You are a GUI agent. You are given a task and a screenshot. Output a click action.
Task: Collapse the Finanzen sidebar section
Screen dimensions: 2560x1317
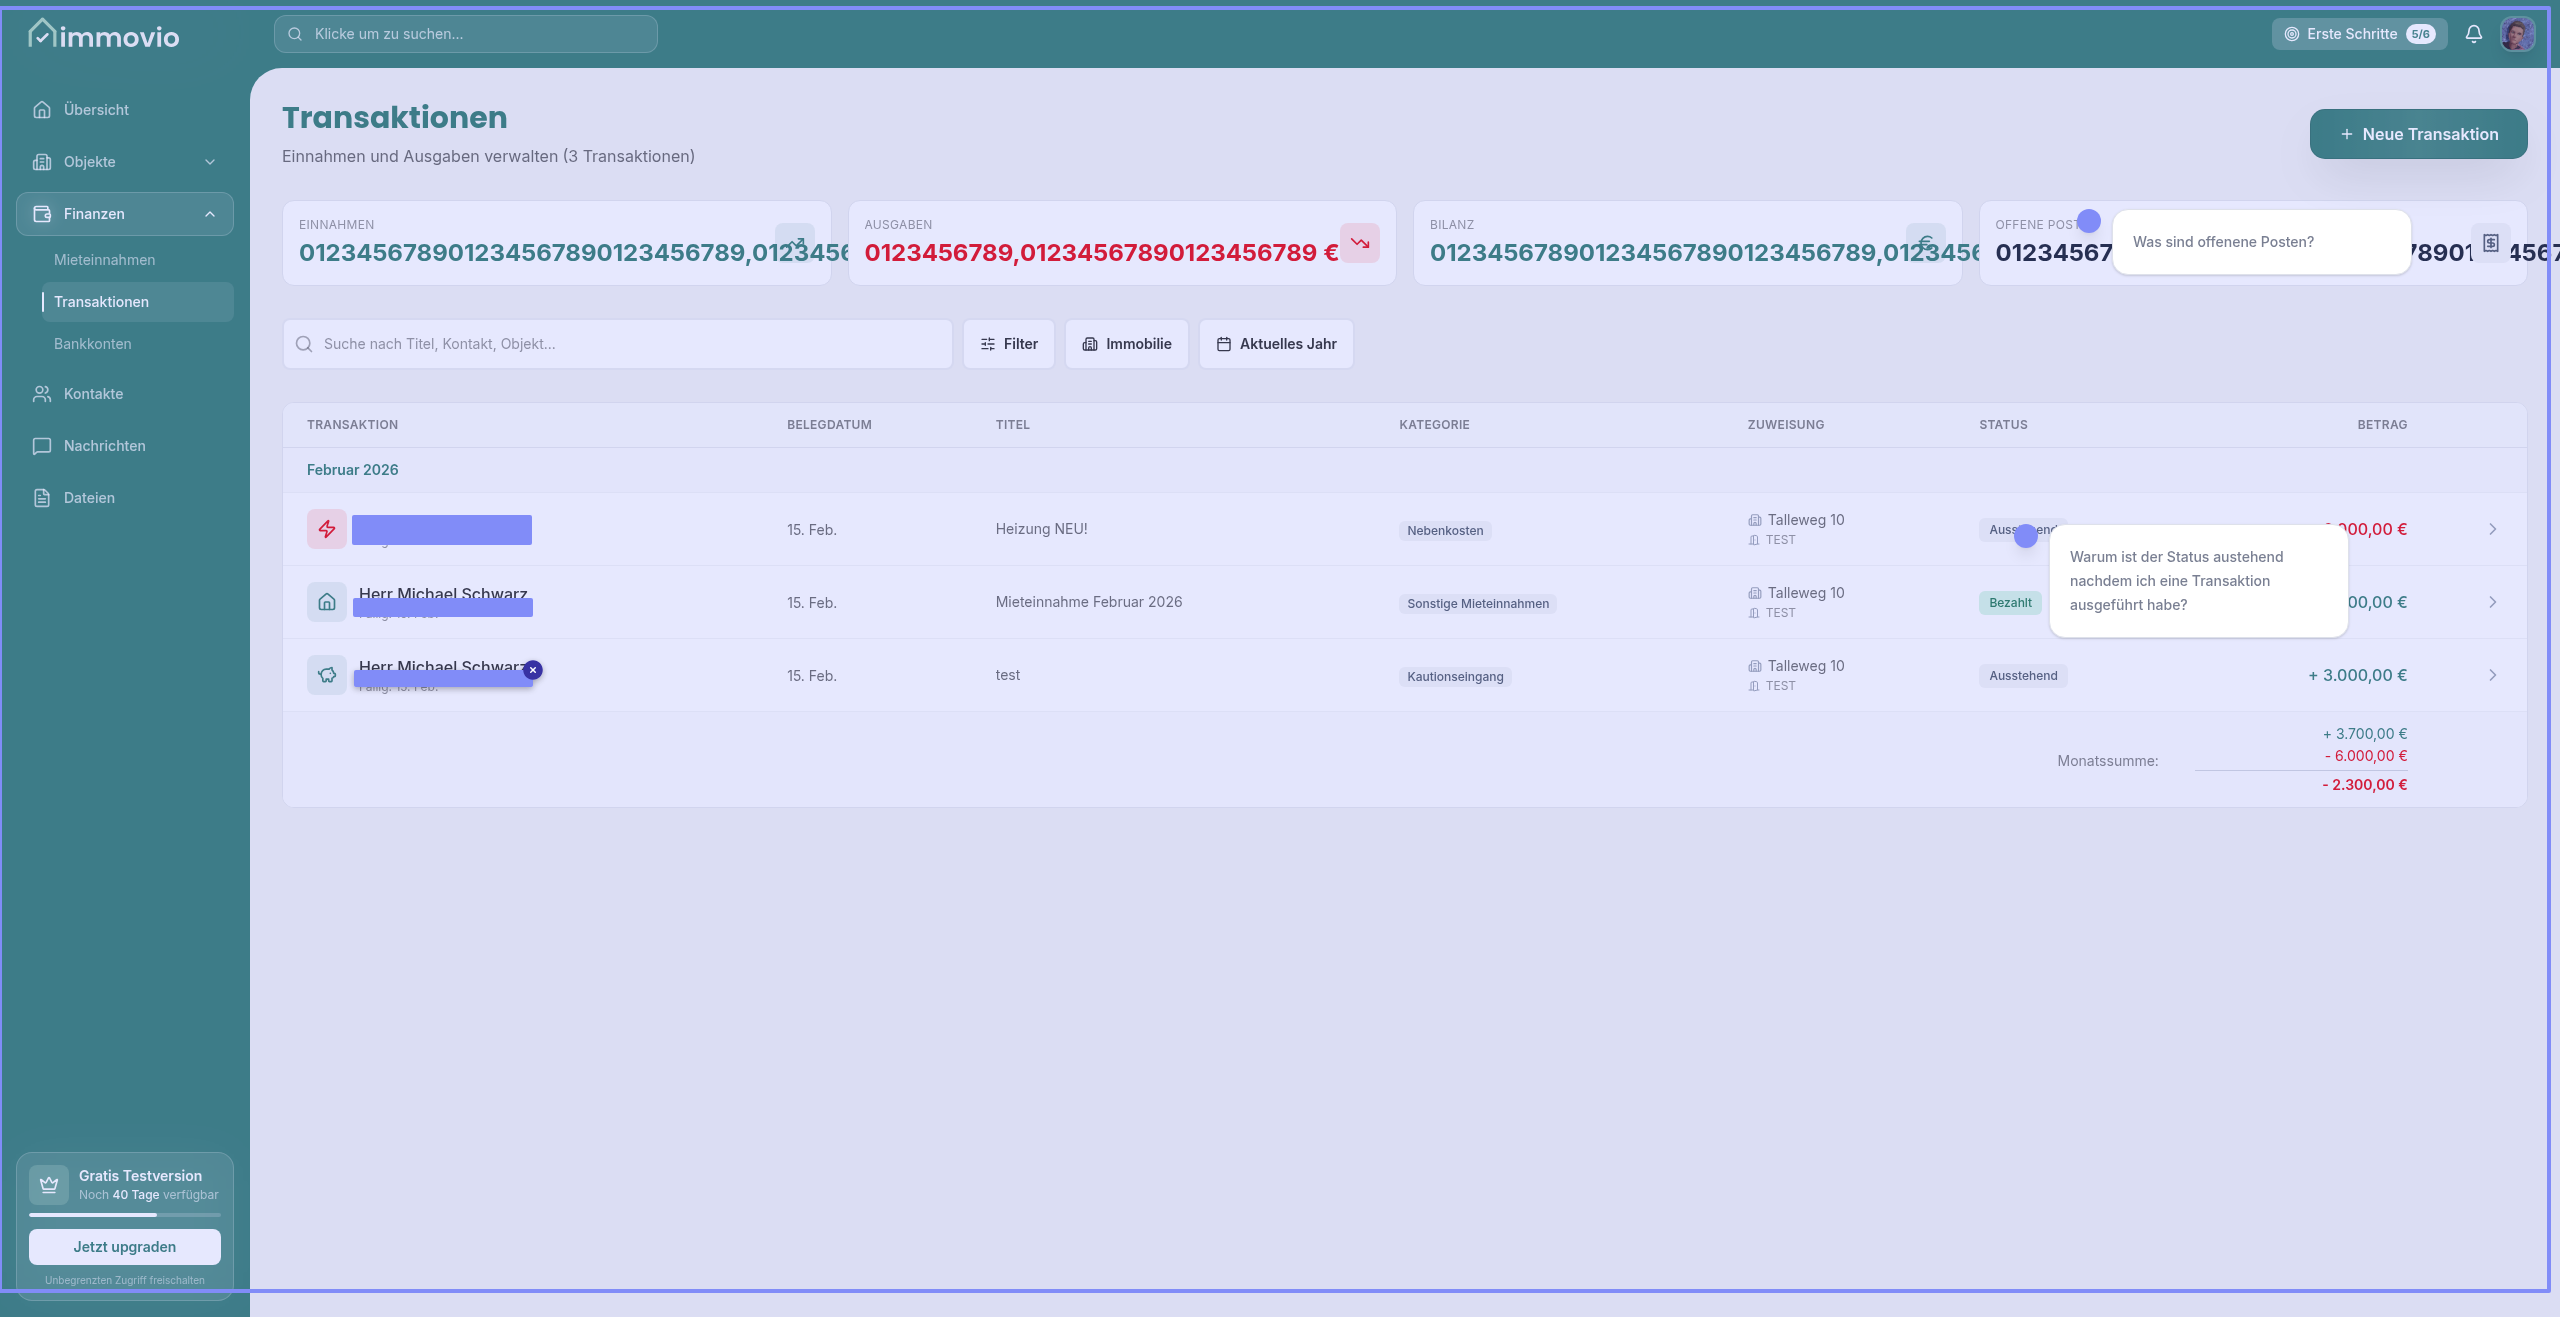click(x=209, y=214)
